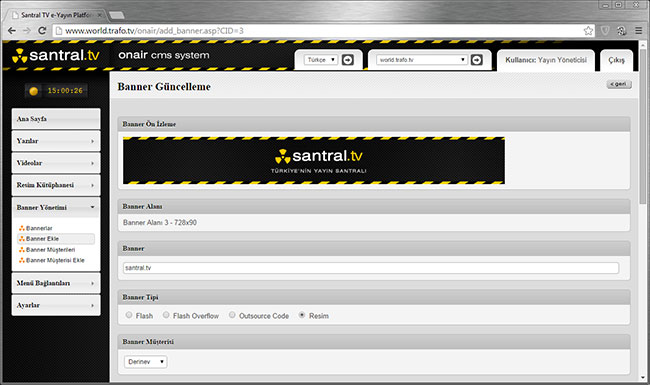Screen dimensions: 650x385
Task: Apply language with the arrow button beside Türkçe
Action: click(x=347, y=60)
